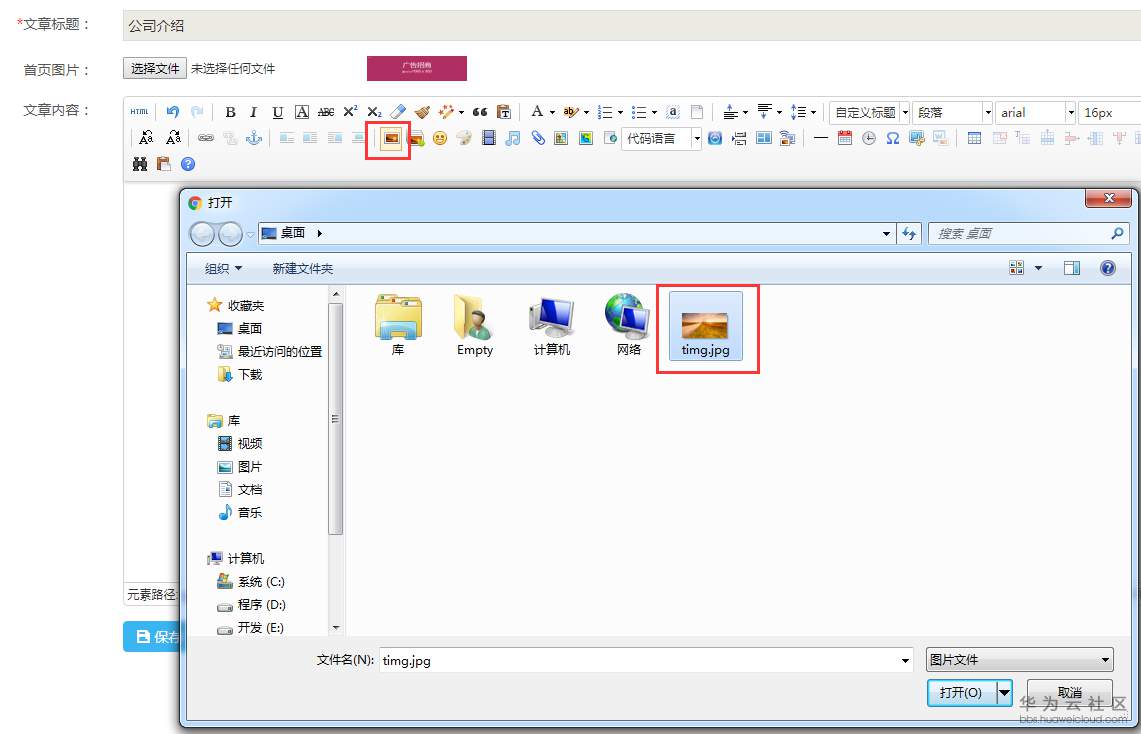
Task: Open the arial font family dropdown
Action: pyautogui.click(x=1035, y=113)
